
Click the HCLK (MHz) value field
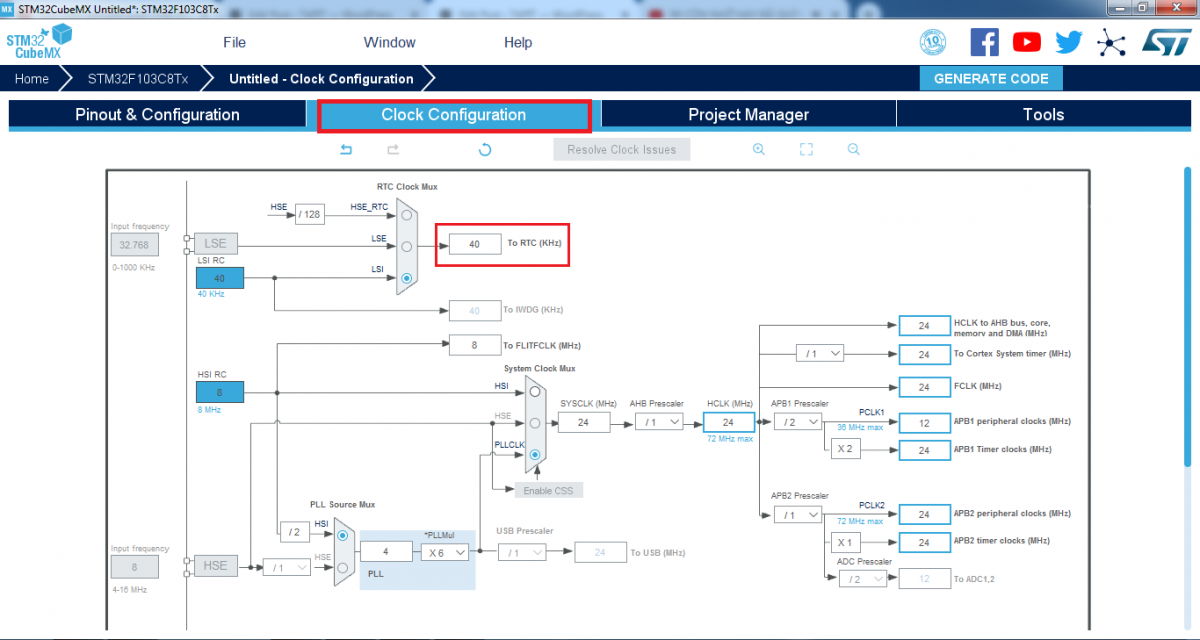[728, 422]
